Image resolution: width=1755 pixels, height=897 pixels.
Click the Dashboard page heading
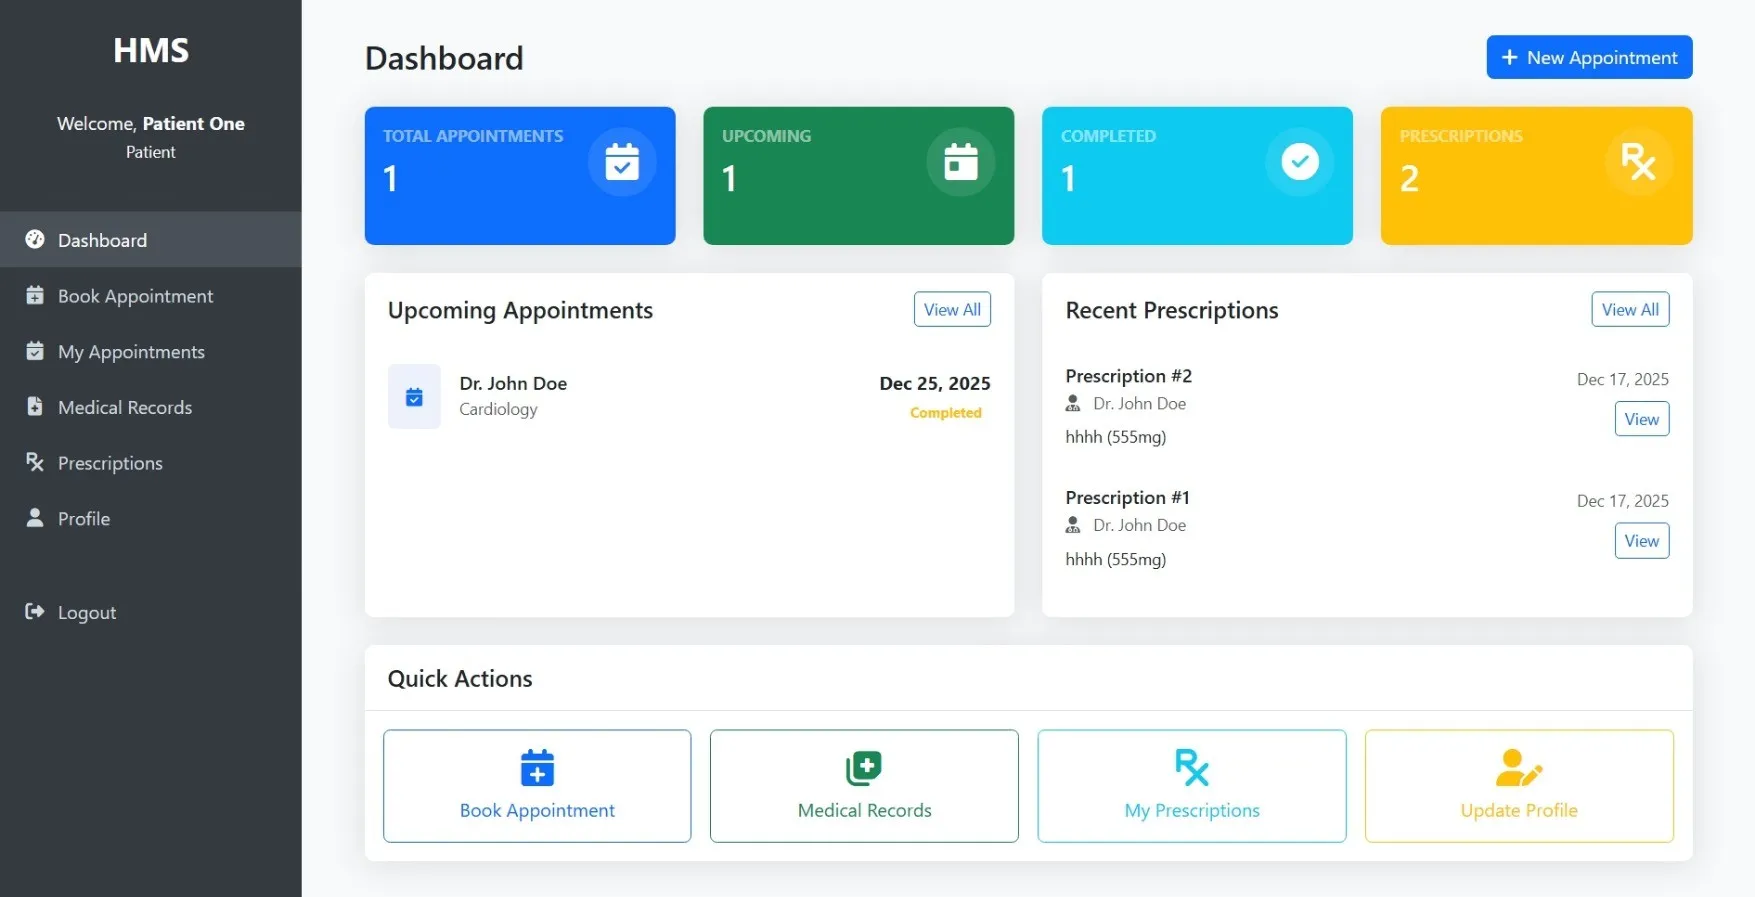tap(444, 58)
